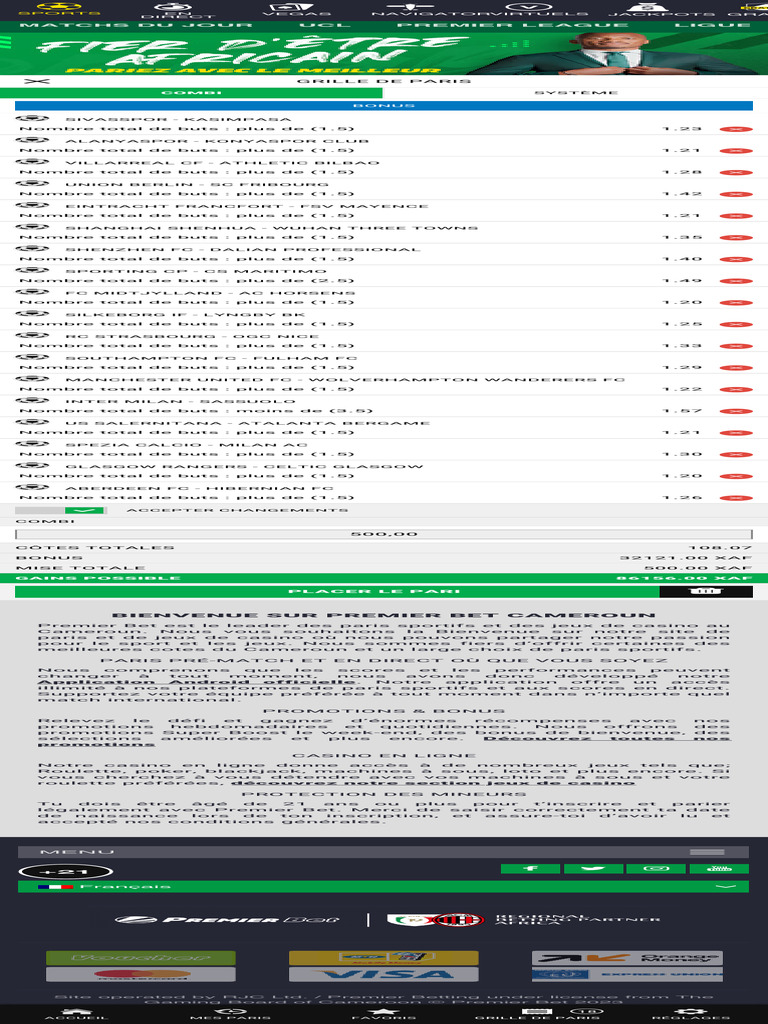The height and width of the screenshot is (1024, 768).
Task: Select Matchs du Jour tab
Action: tap(136, 25)
